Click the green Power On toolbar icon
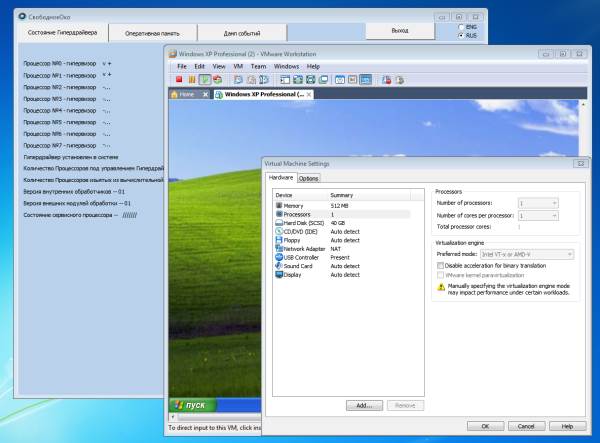The width and height of the screenshot is (600, 443). [205, 80]
